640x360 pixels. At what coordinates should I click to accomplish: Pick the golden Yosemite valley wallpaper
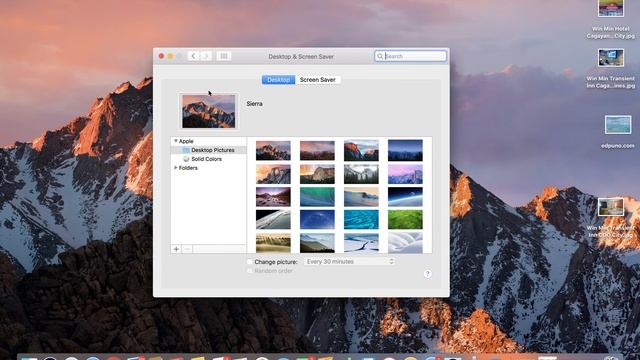pos(317,174)
